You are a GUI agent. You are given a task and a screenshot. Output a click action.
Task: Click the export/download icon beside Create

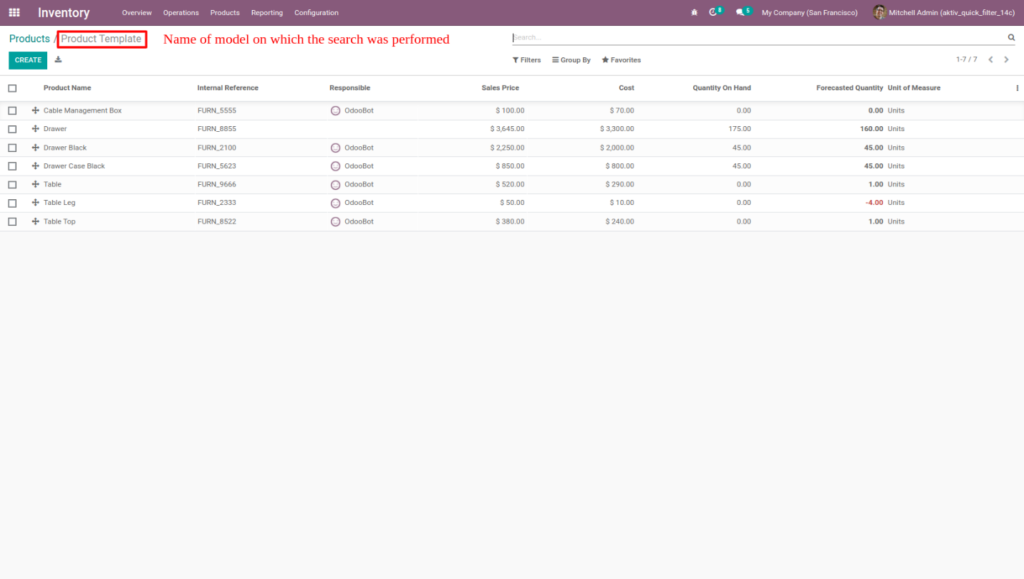click(58, 60)
